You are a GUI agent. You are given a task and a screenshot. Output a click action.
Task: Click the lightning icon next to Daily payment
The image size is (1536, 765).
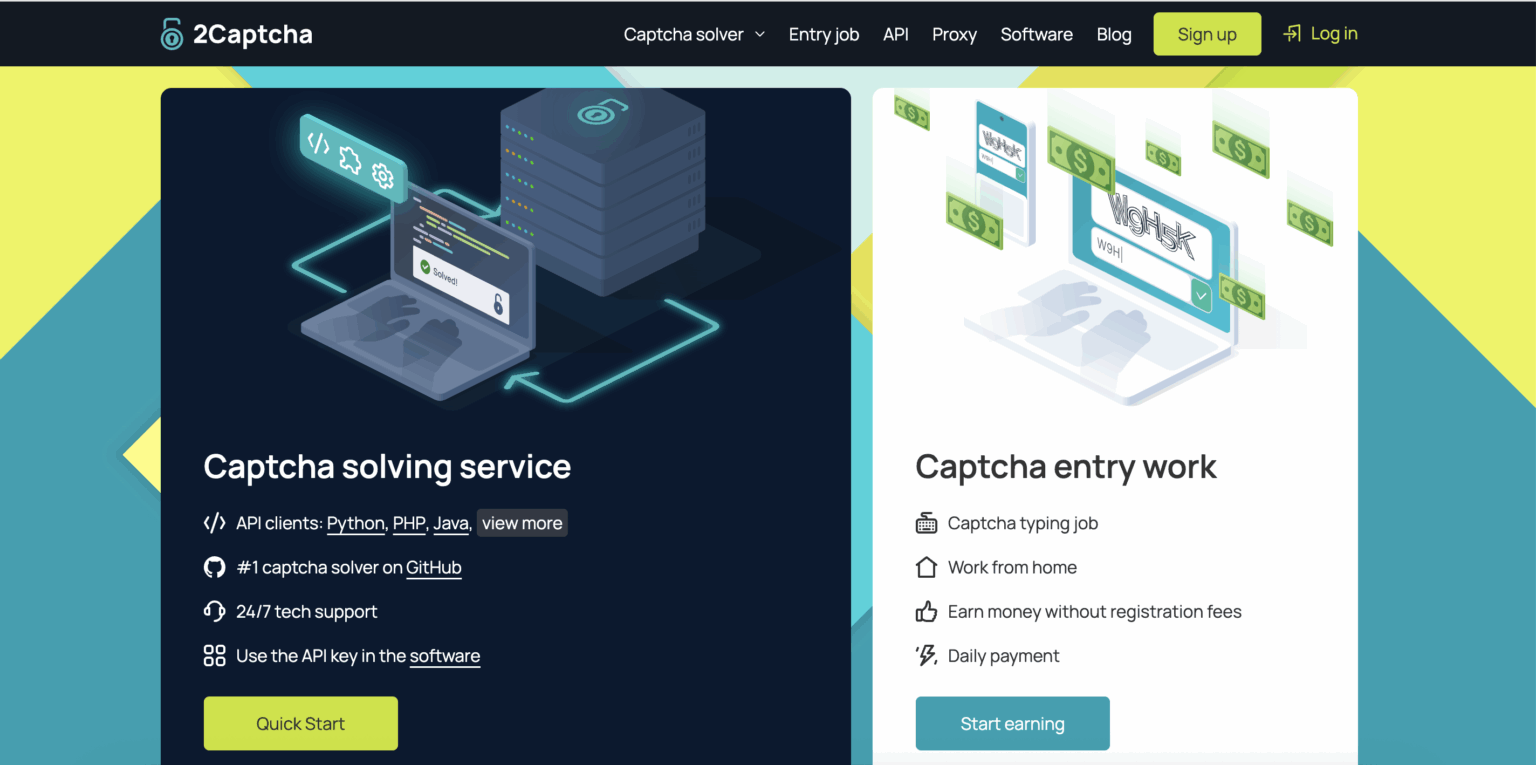[x=925, y=655]
